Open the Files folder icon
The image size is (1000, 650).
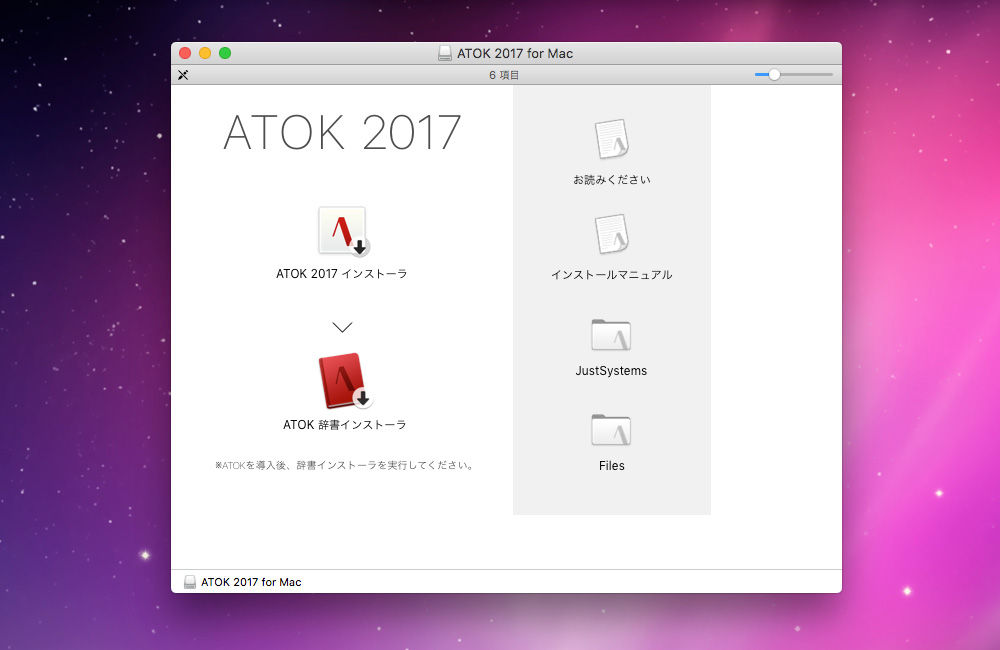tap(611, 430)
